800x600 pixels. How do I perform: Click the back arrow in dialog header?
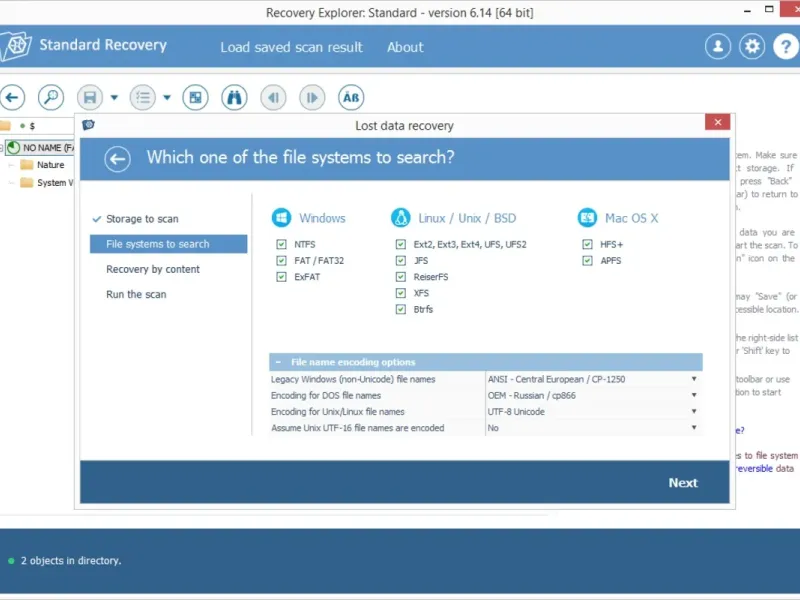pos(118,158)
